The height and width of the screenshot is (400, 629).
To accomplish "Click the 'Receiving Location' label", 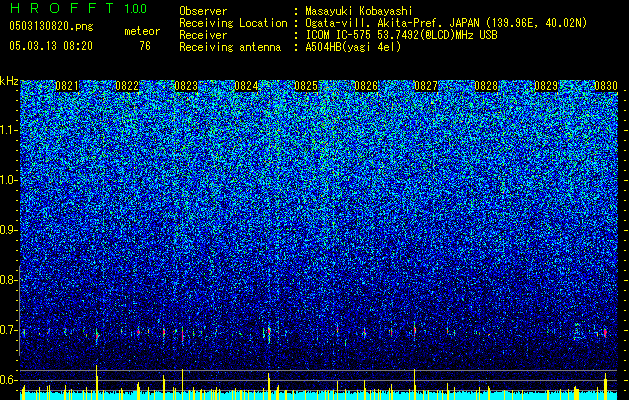I will pyautogui.click(x=233, y=23).
